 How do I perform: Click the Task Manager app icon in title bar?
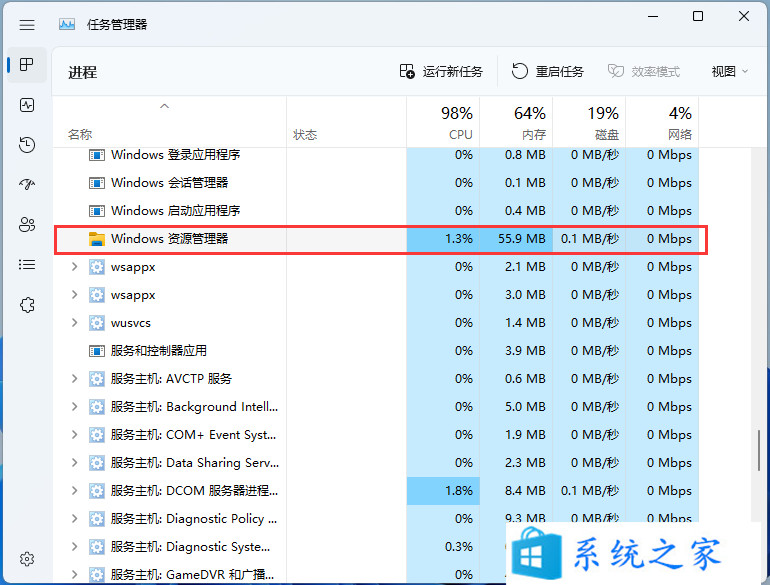click(67, 24)
